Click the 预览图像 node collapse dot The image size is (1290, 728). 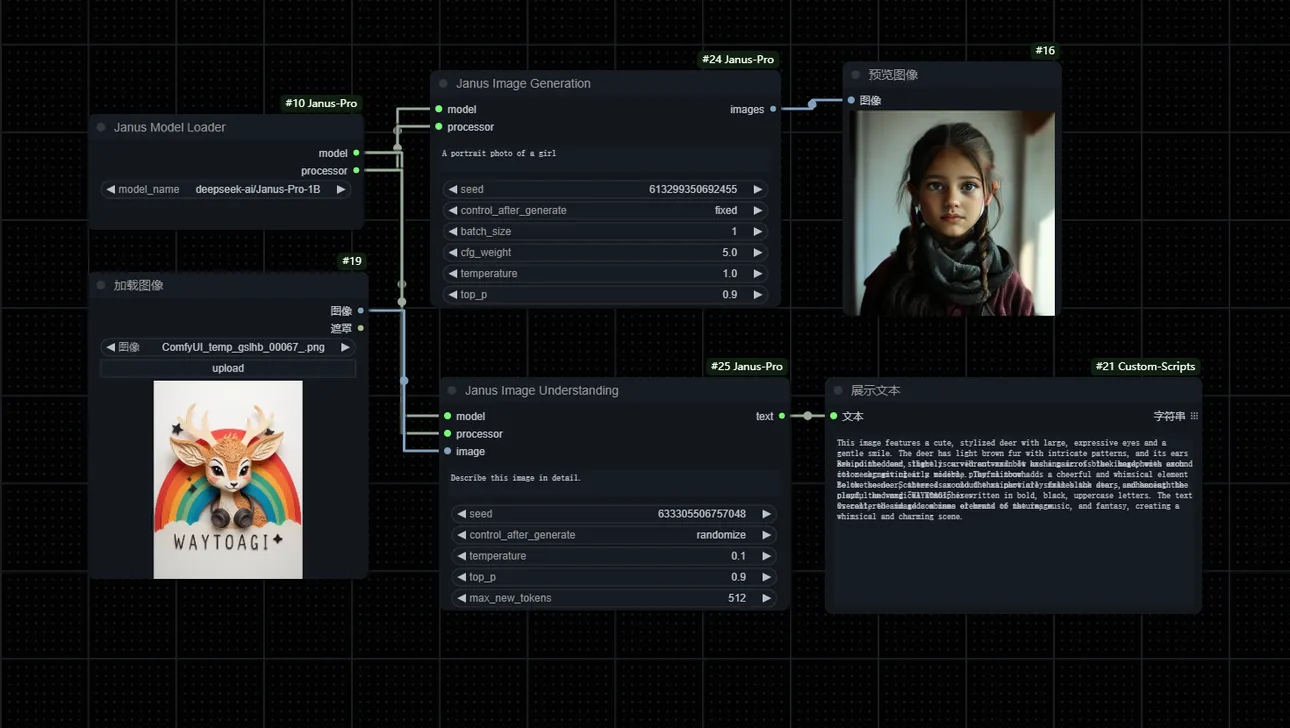(855, 75)
